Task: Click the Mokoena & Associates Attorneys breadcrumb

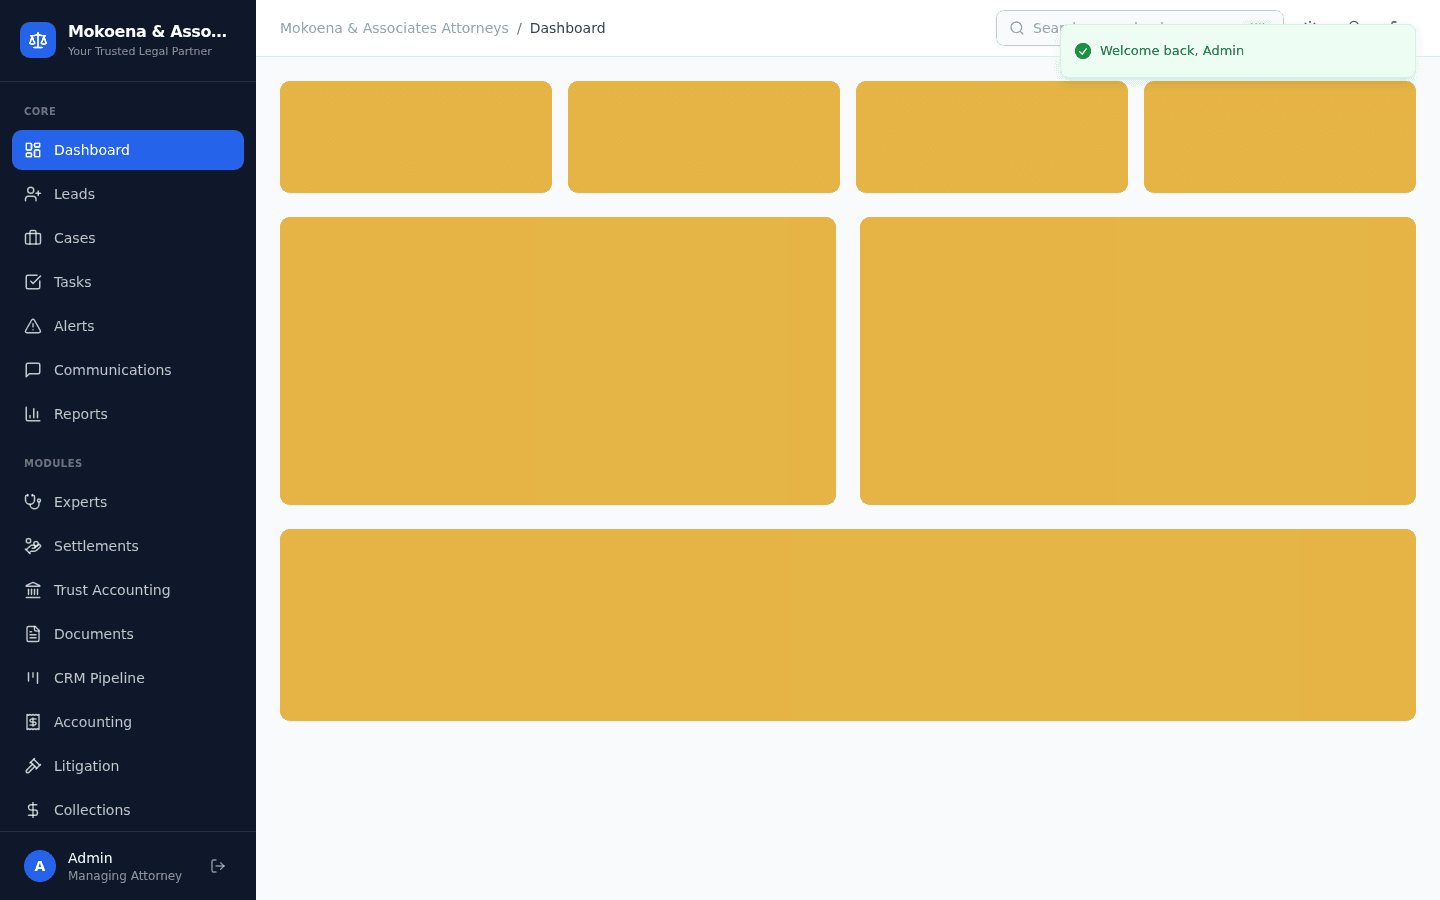Action: click(394, 28)
